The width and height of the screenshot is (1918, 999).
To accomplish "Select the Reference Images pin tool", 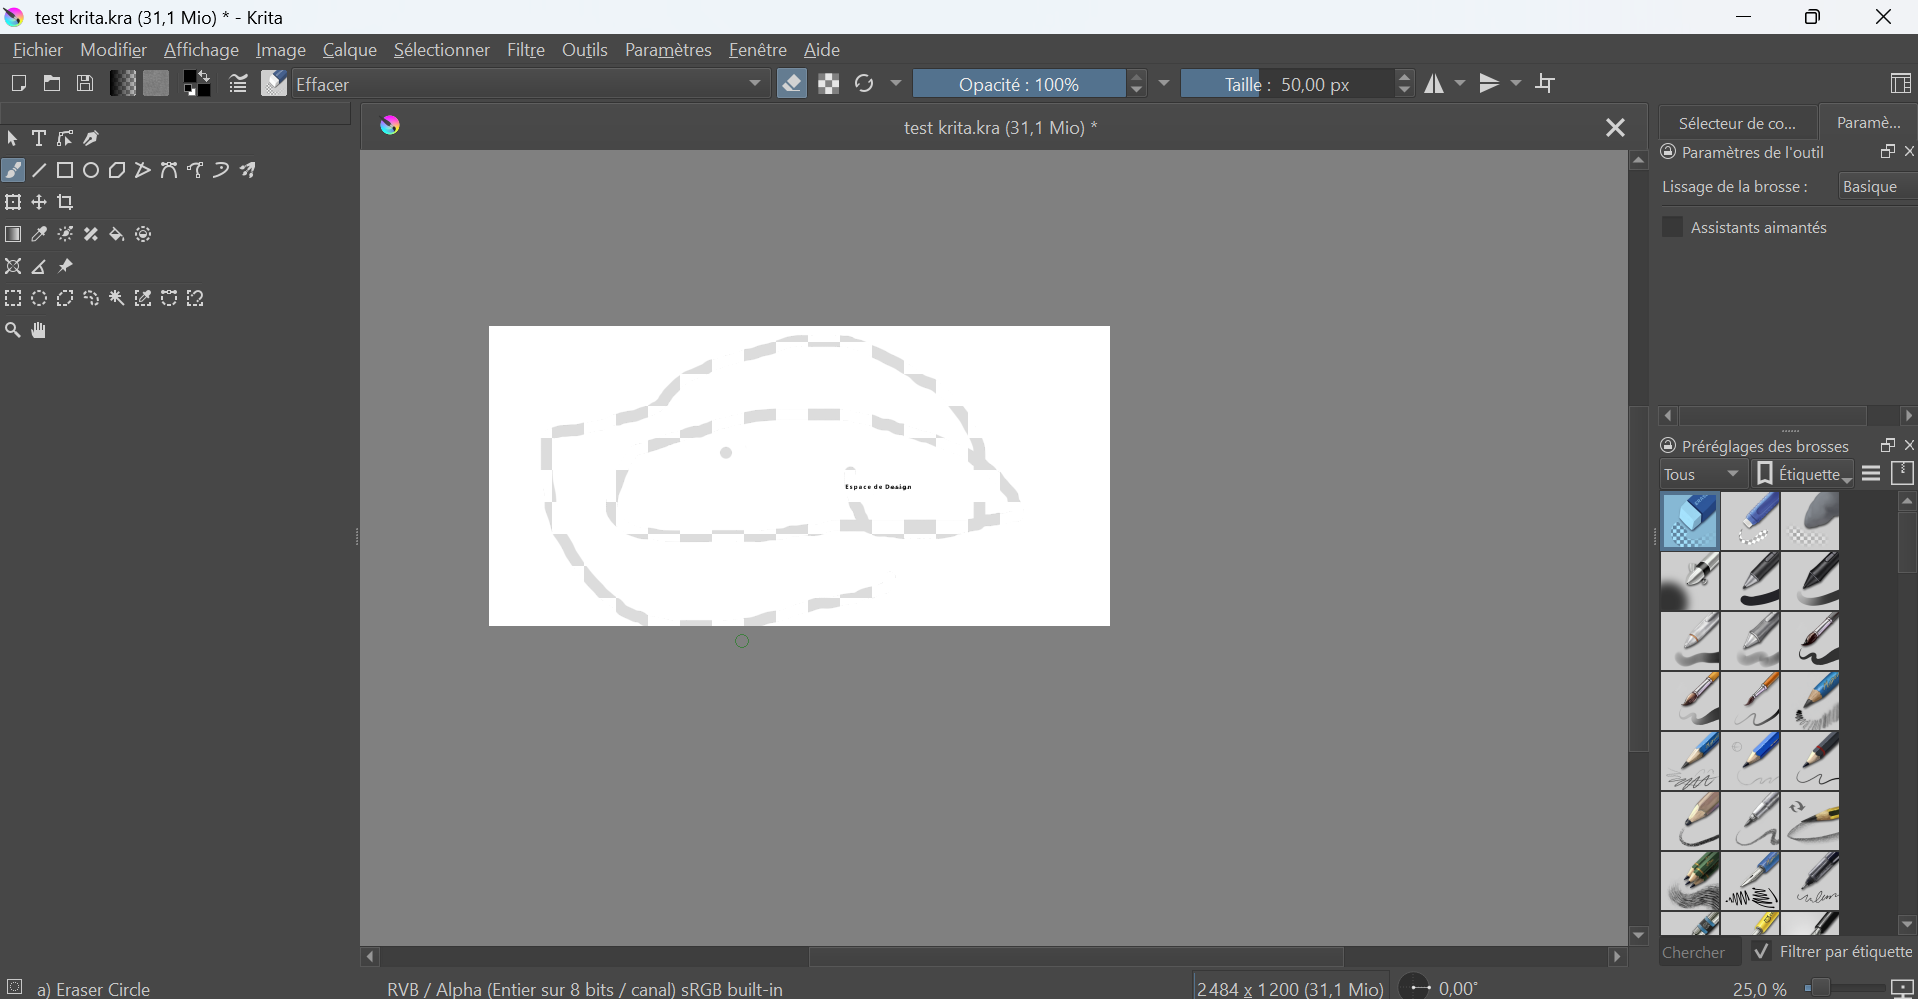I will pyautogui.click(x=65, y=267).
